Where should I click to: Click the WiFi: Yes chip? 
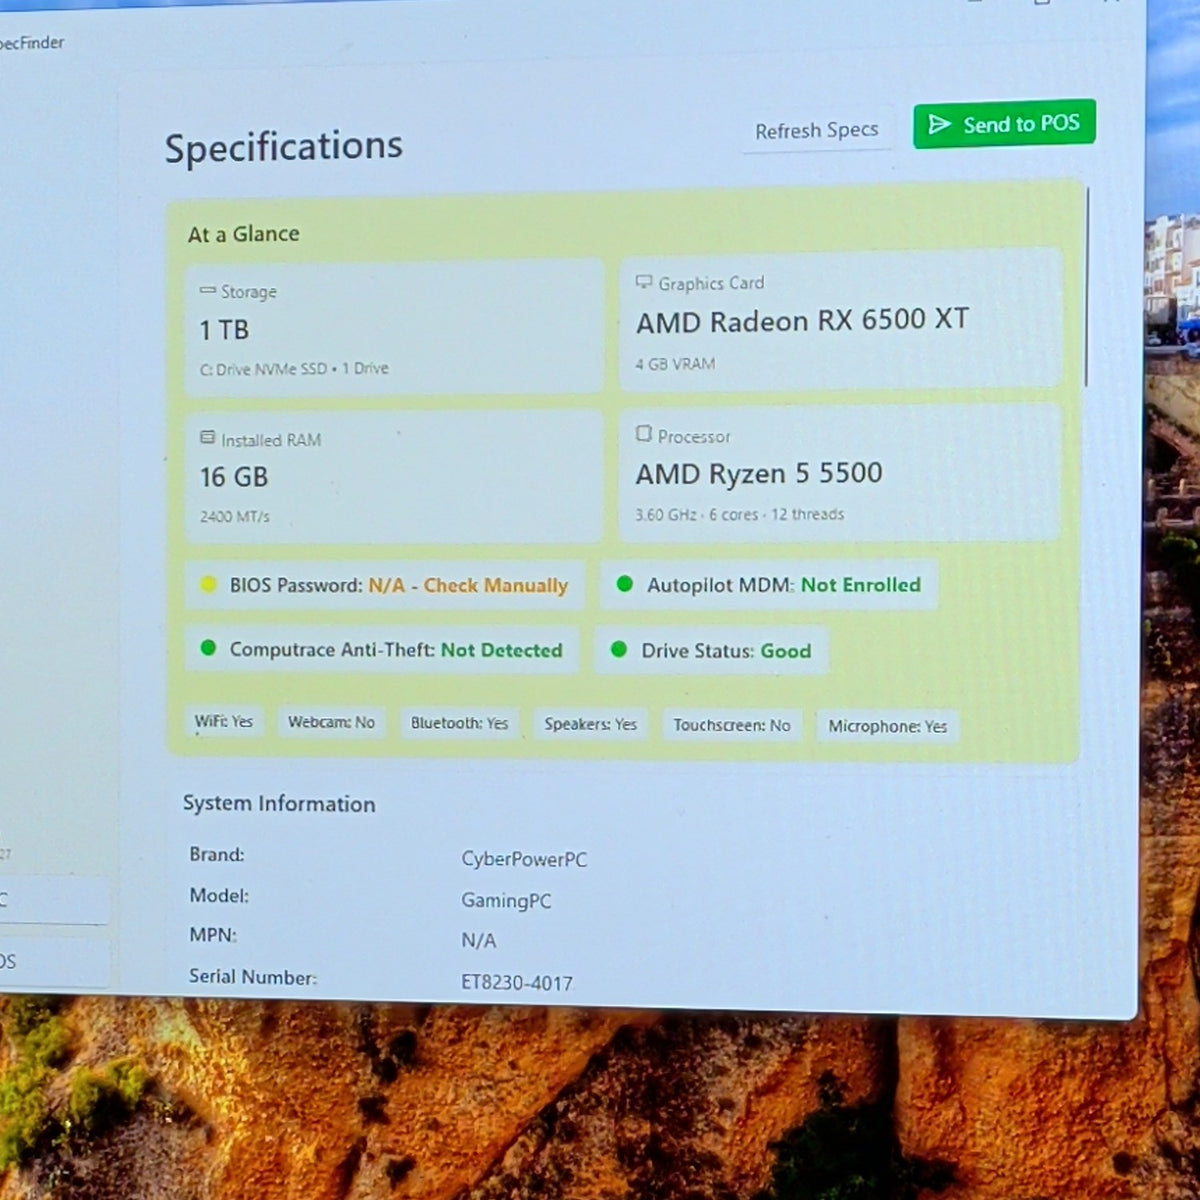[225, 722]
